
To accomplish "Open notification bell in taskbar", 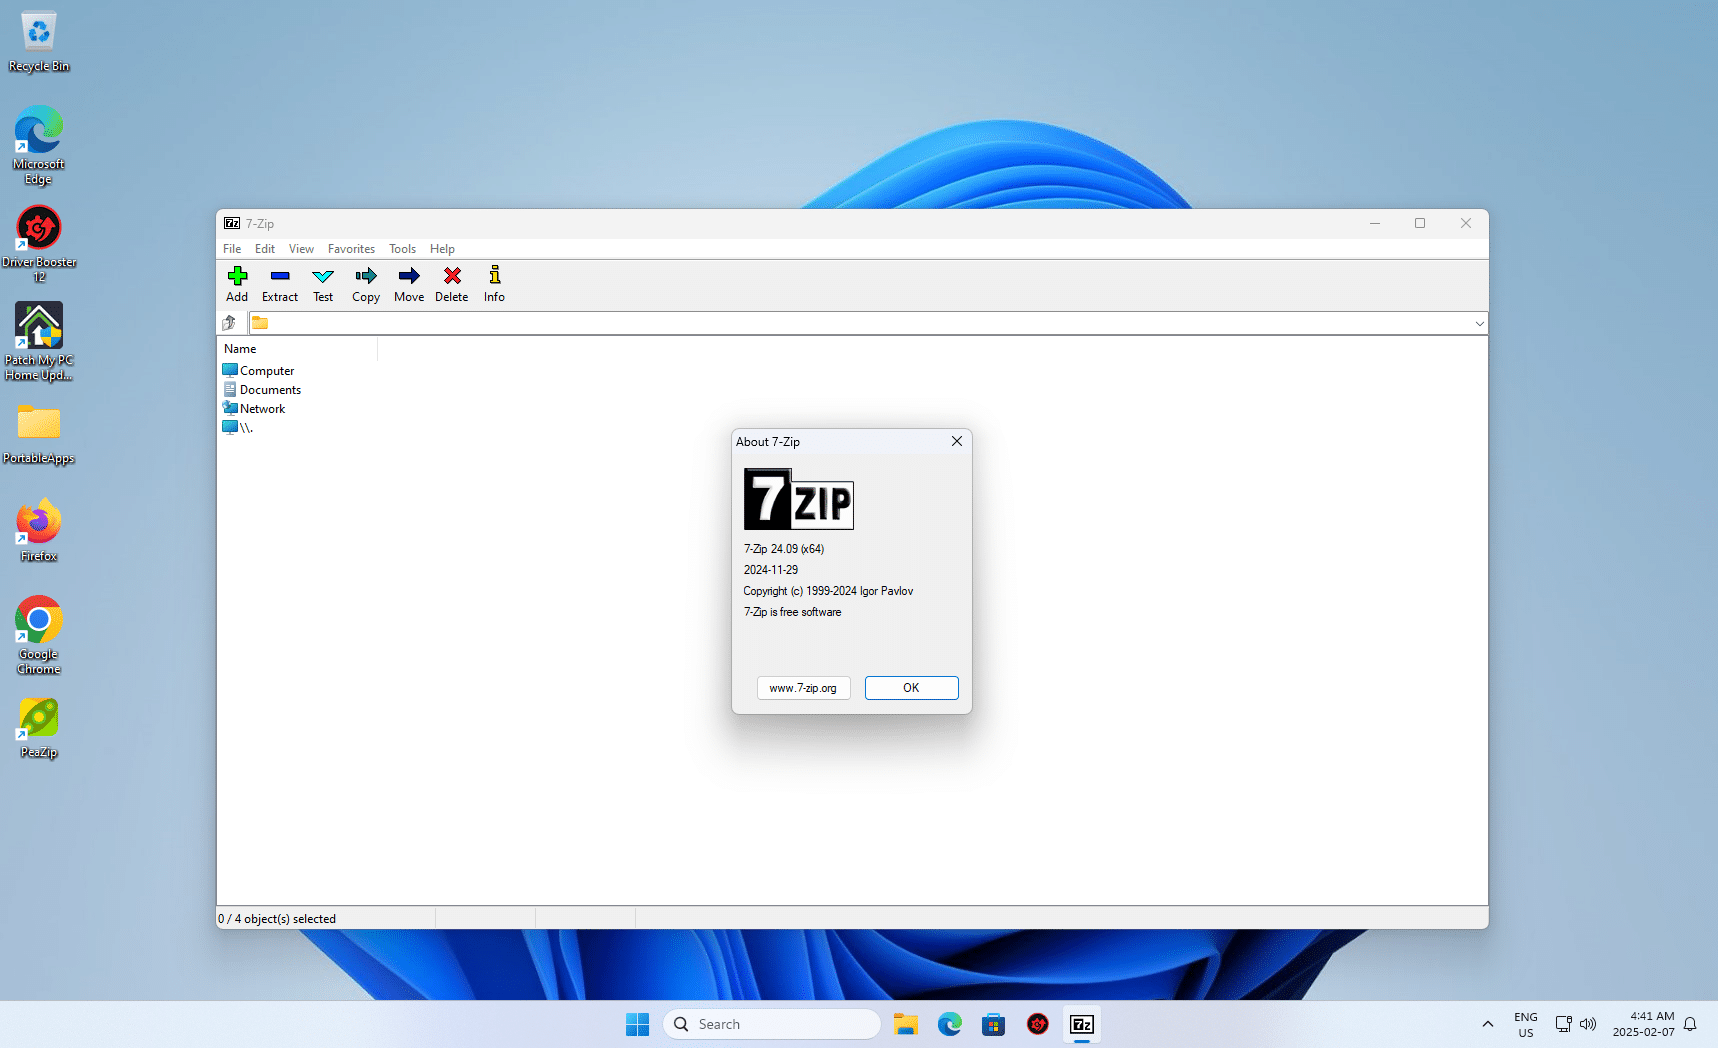I will click(x=1690, y=1024).
